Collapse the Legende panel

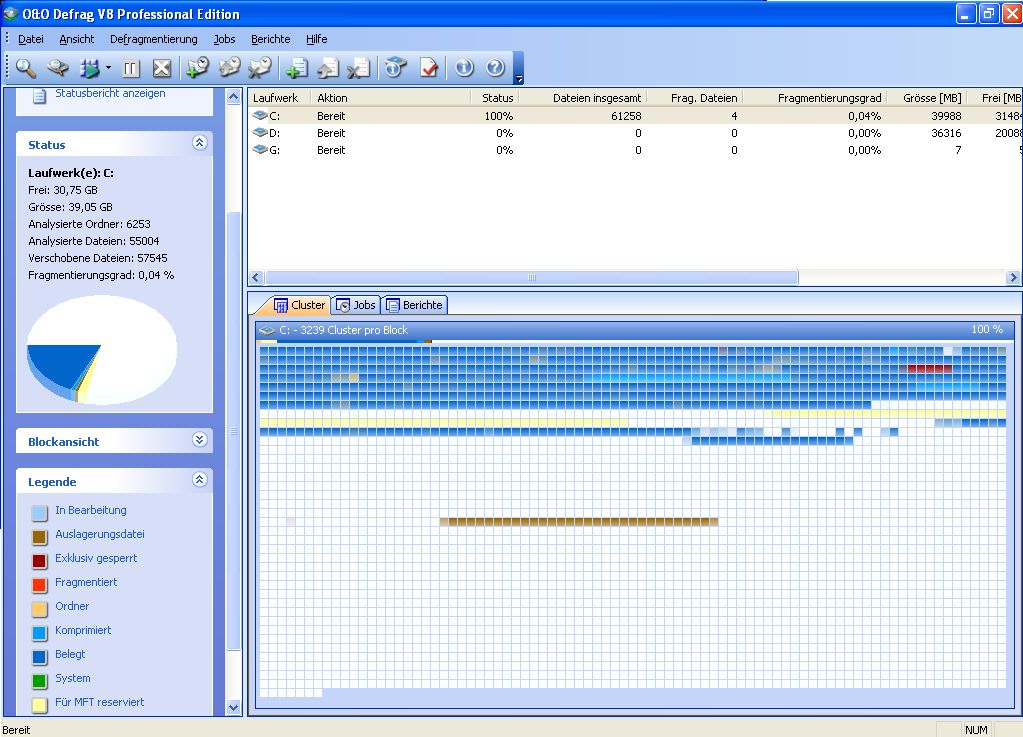coord(199,480)
